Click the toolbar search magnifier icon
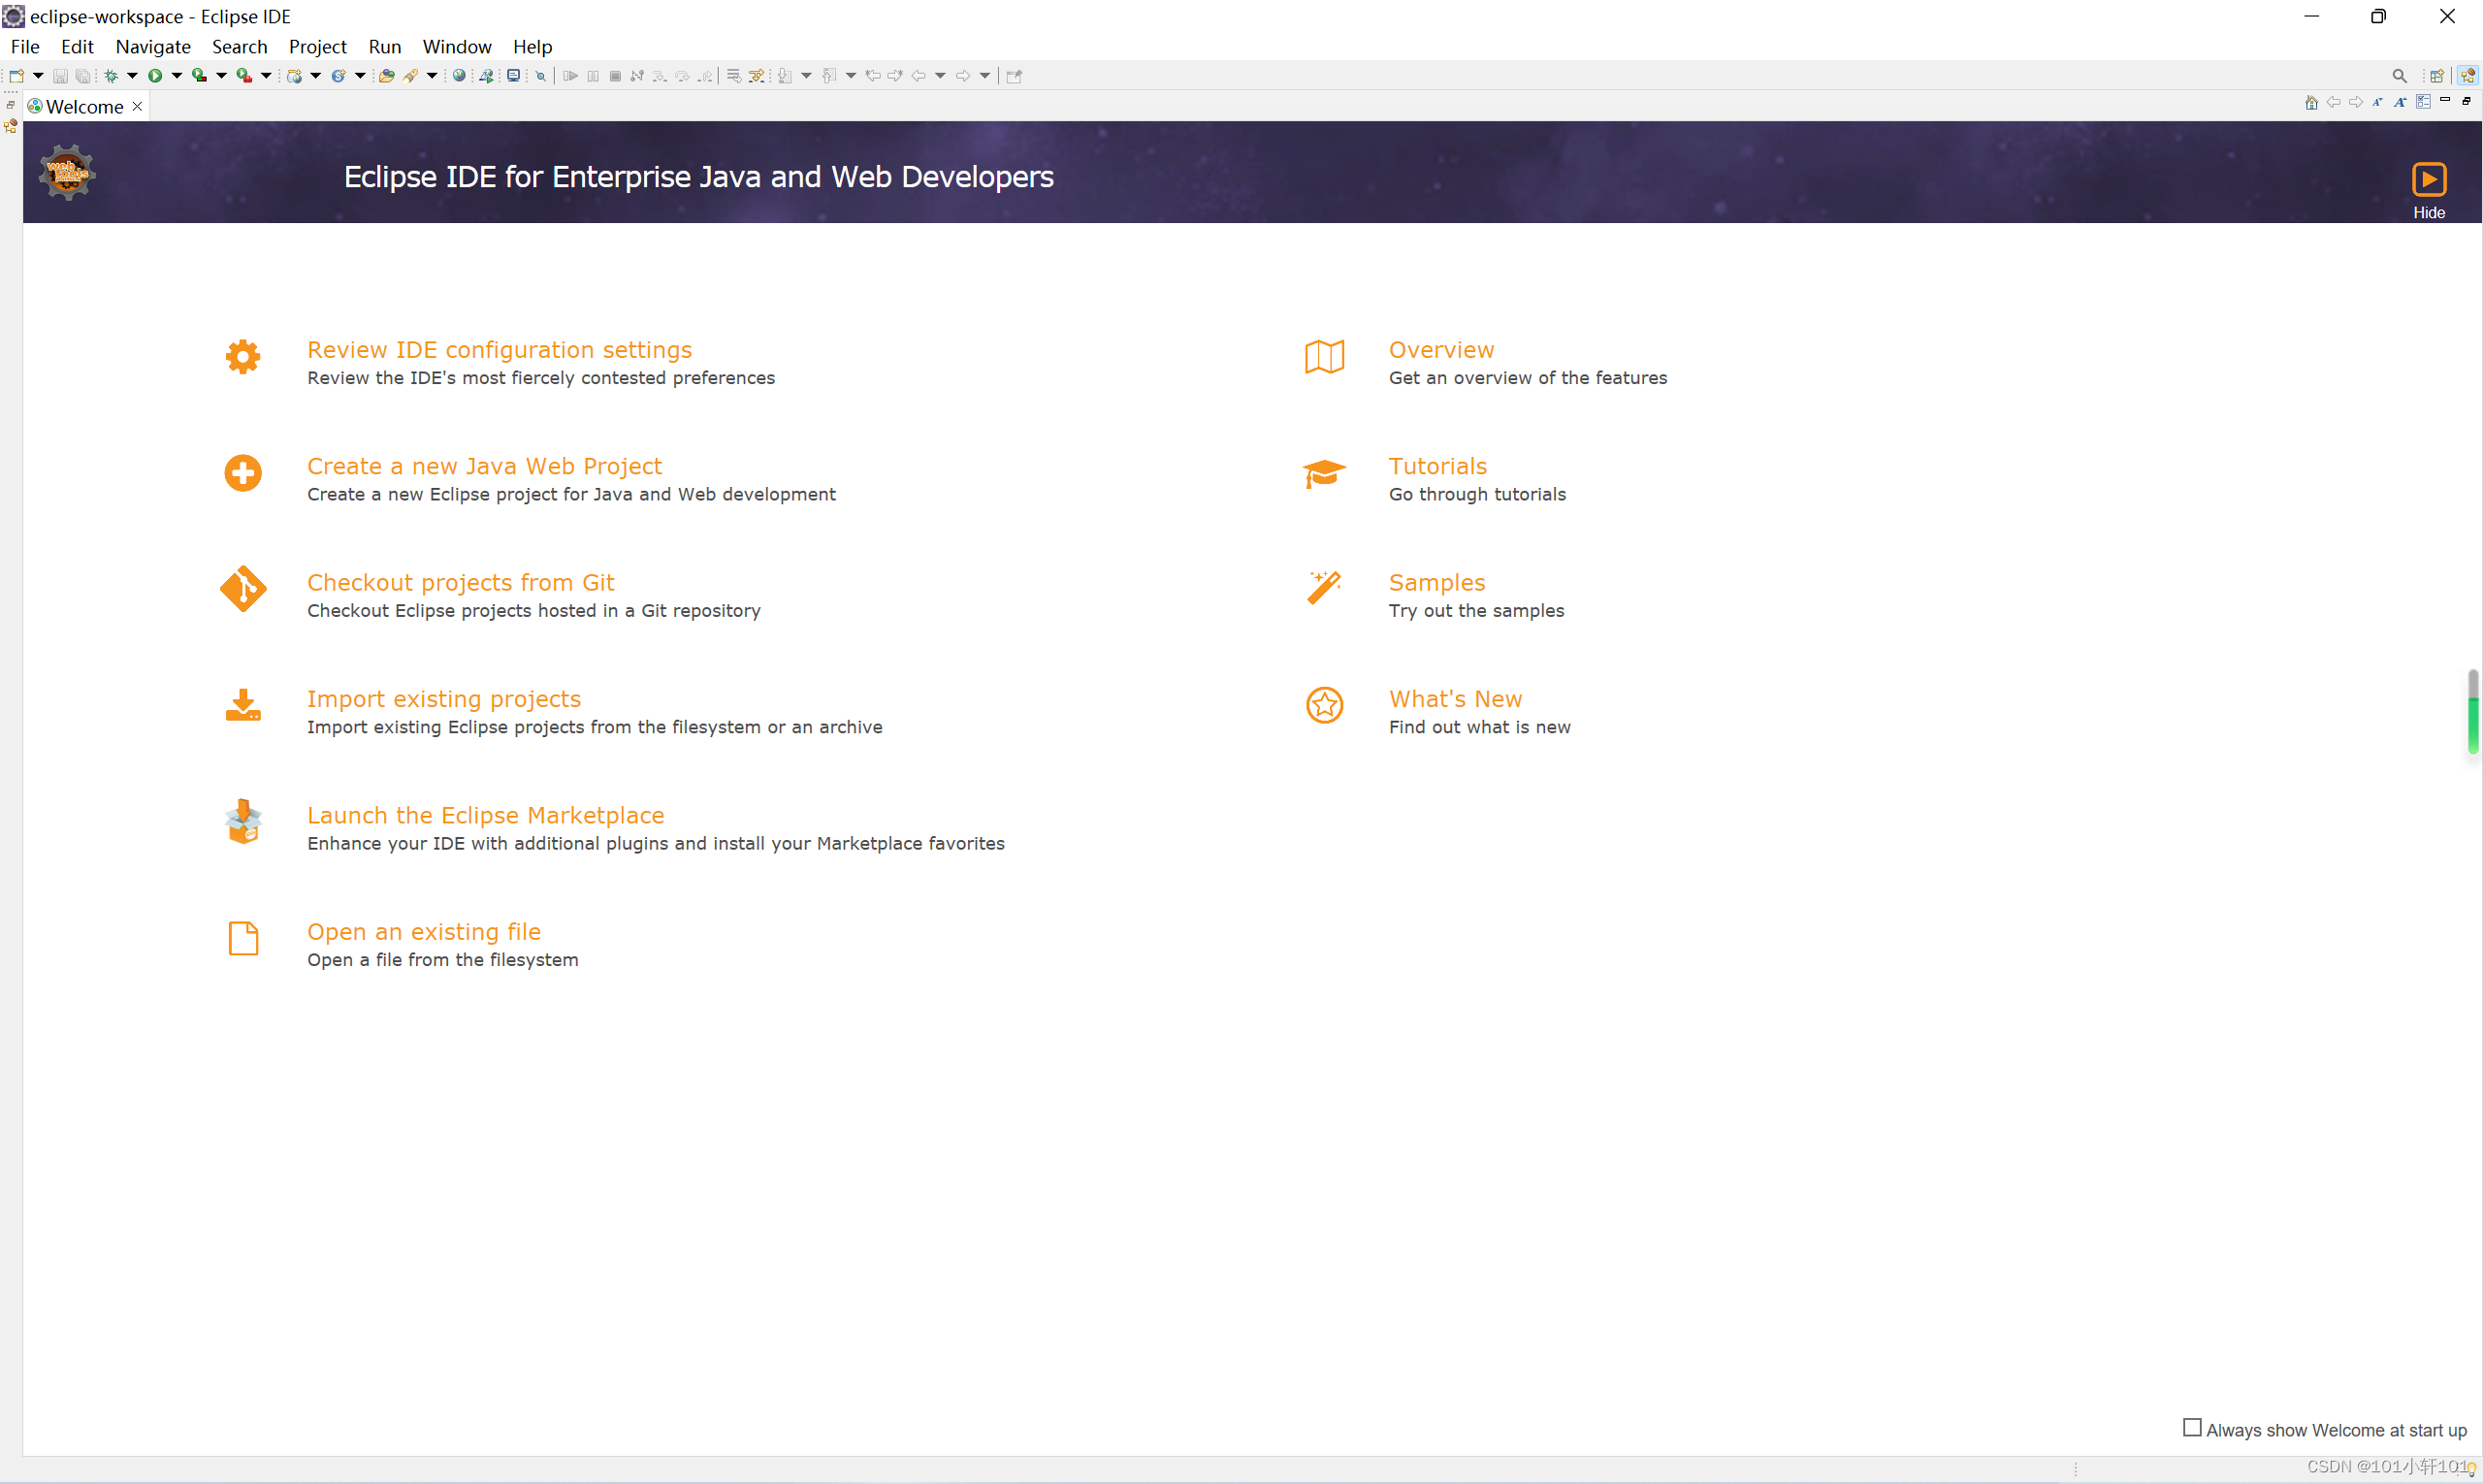The height and width of the screenshot is (1484, 2483). pos(2399,76)
